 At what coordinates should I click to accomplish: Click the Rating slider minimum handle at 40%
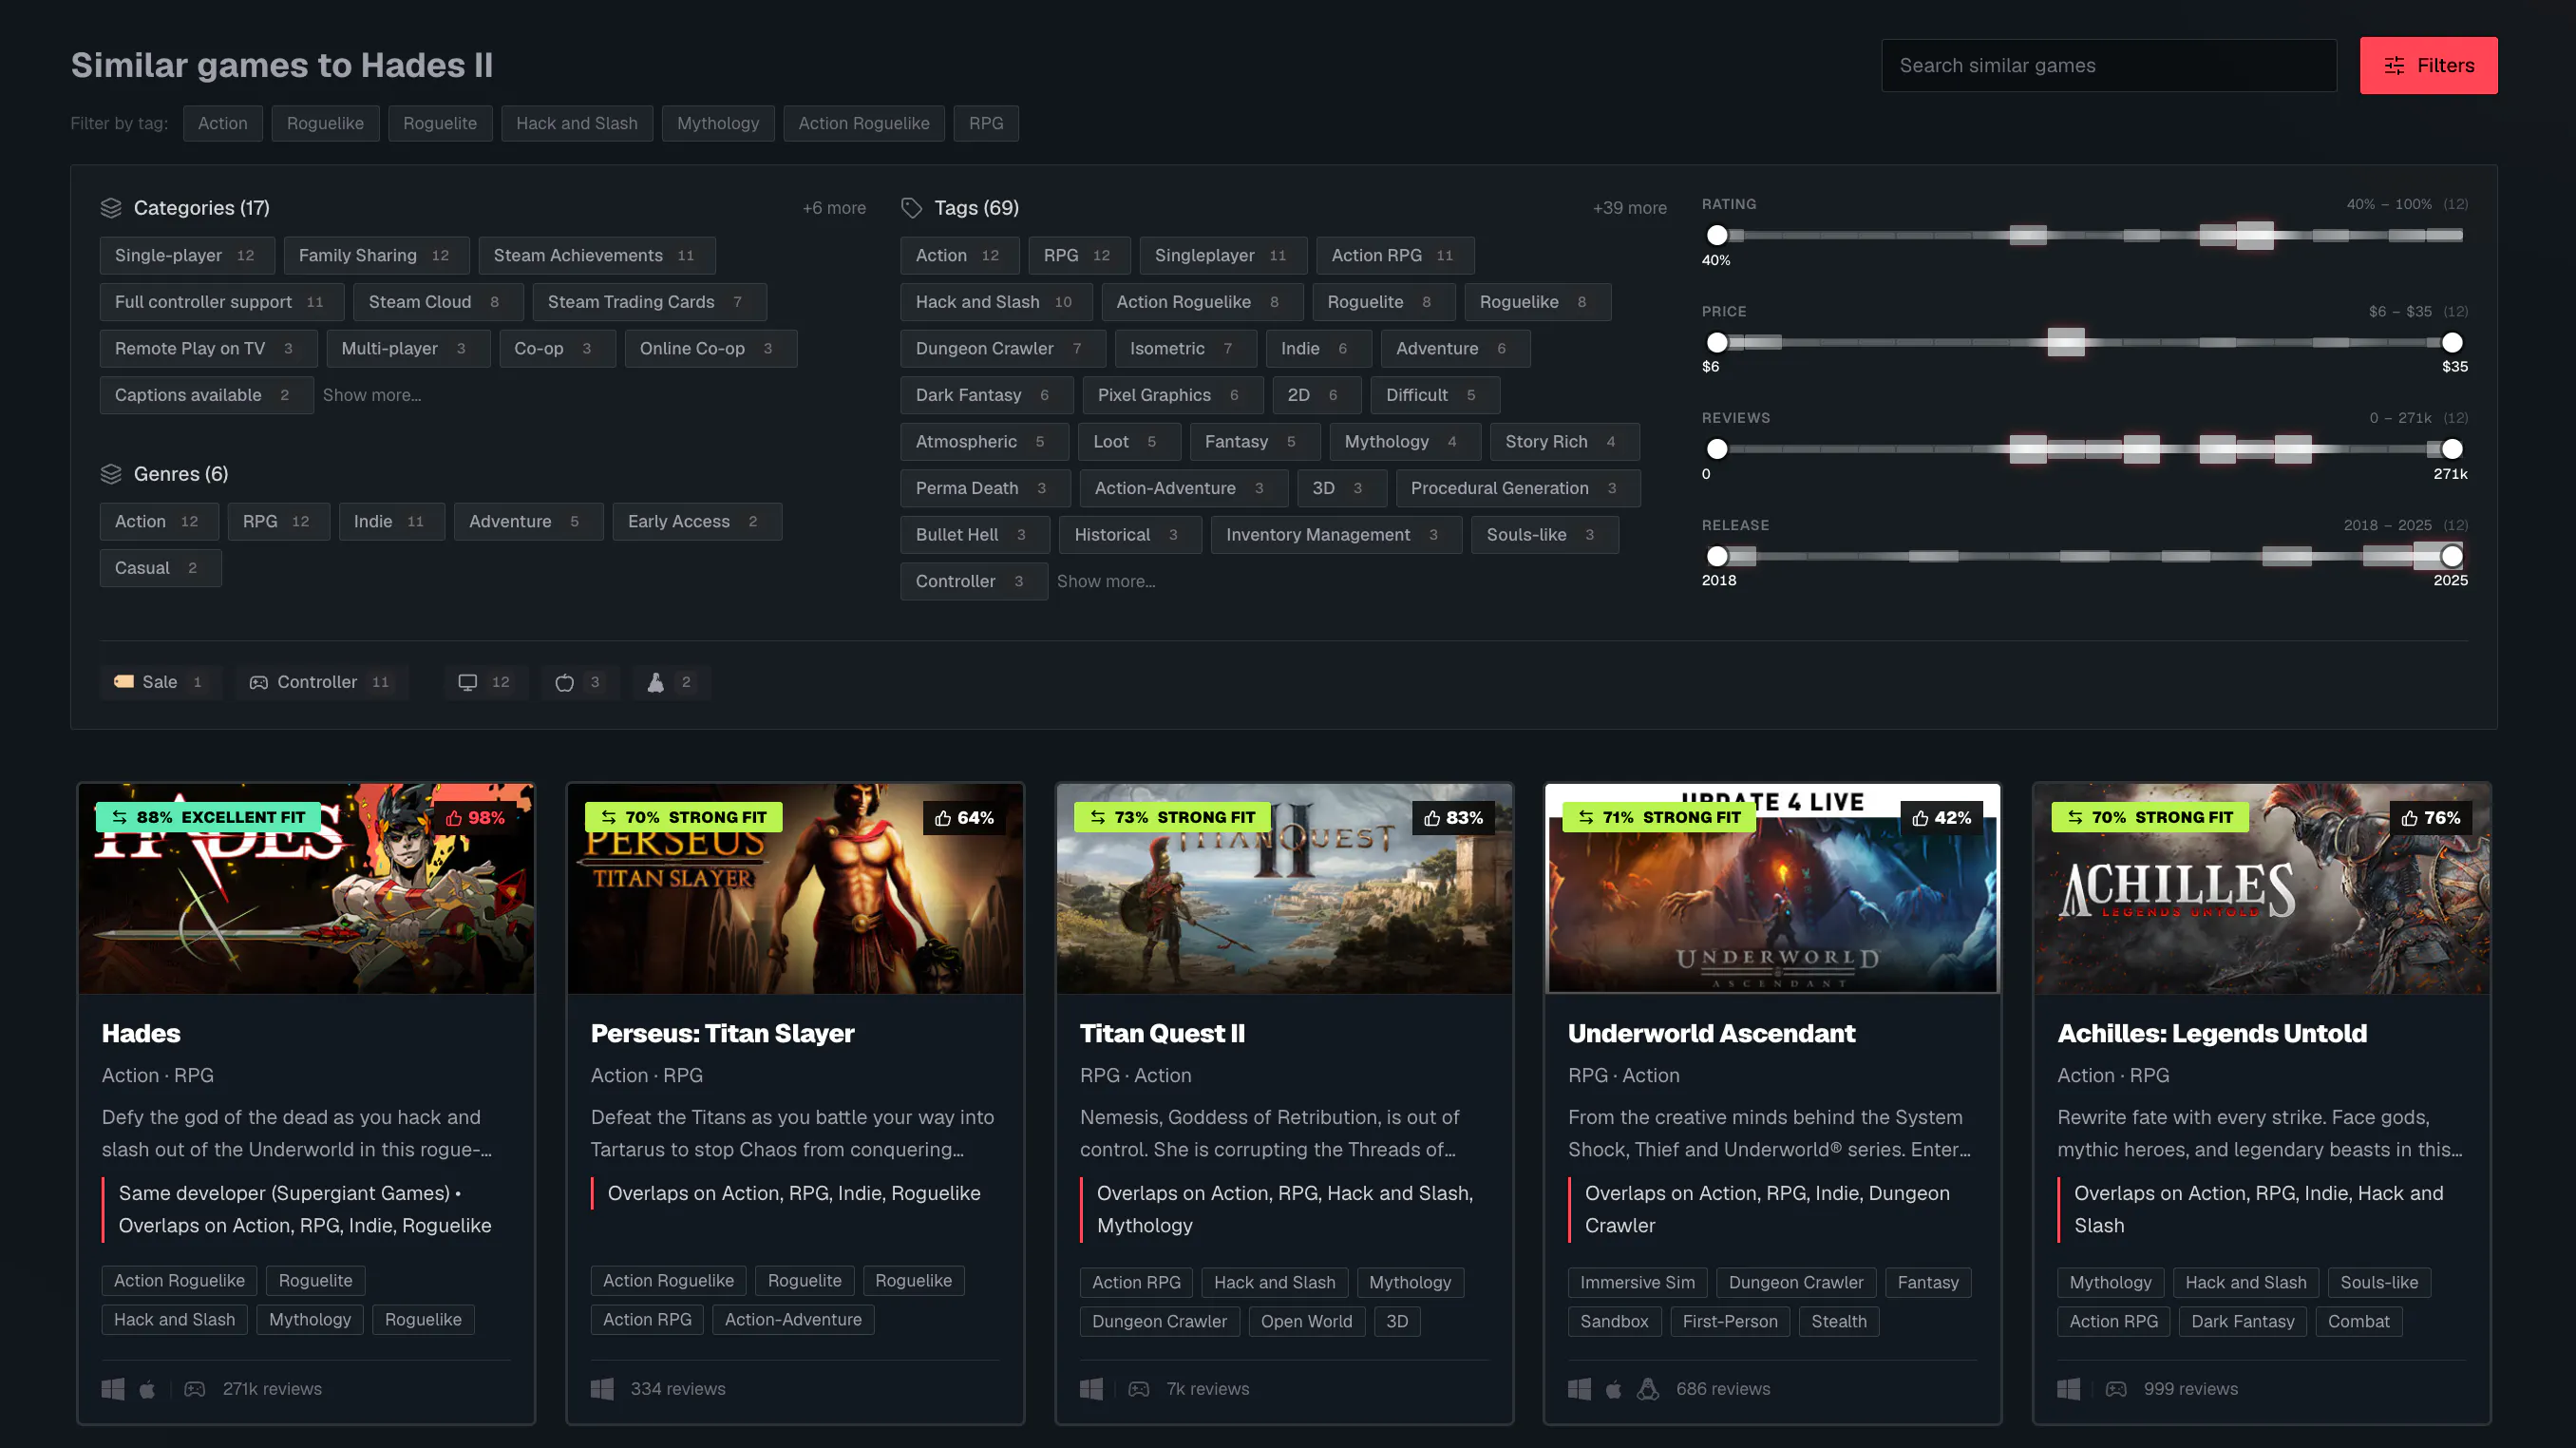[x=1717, y=236]
